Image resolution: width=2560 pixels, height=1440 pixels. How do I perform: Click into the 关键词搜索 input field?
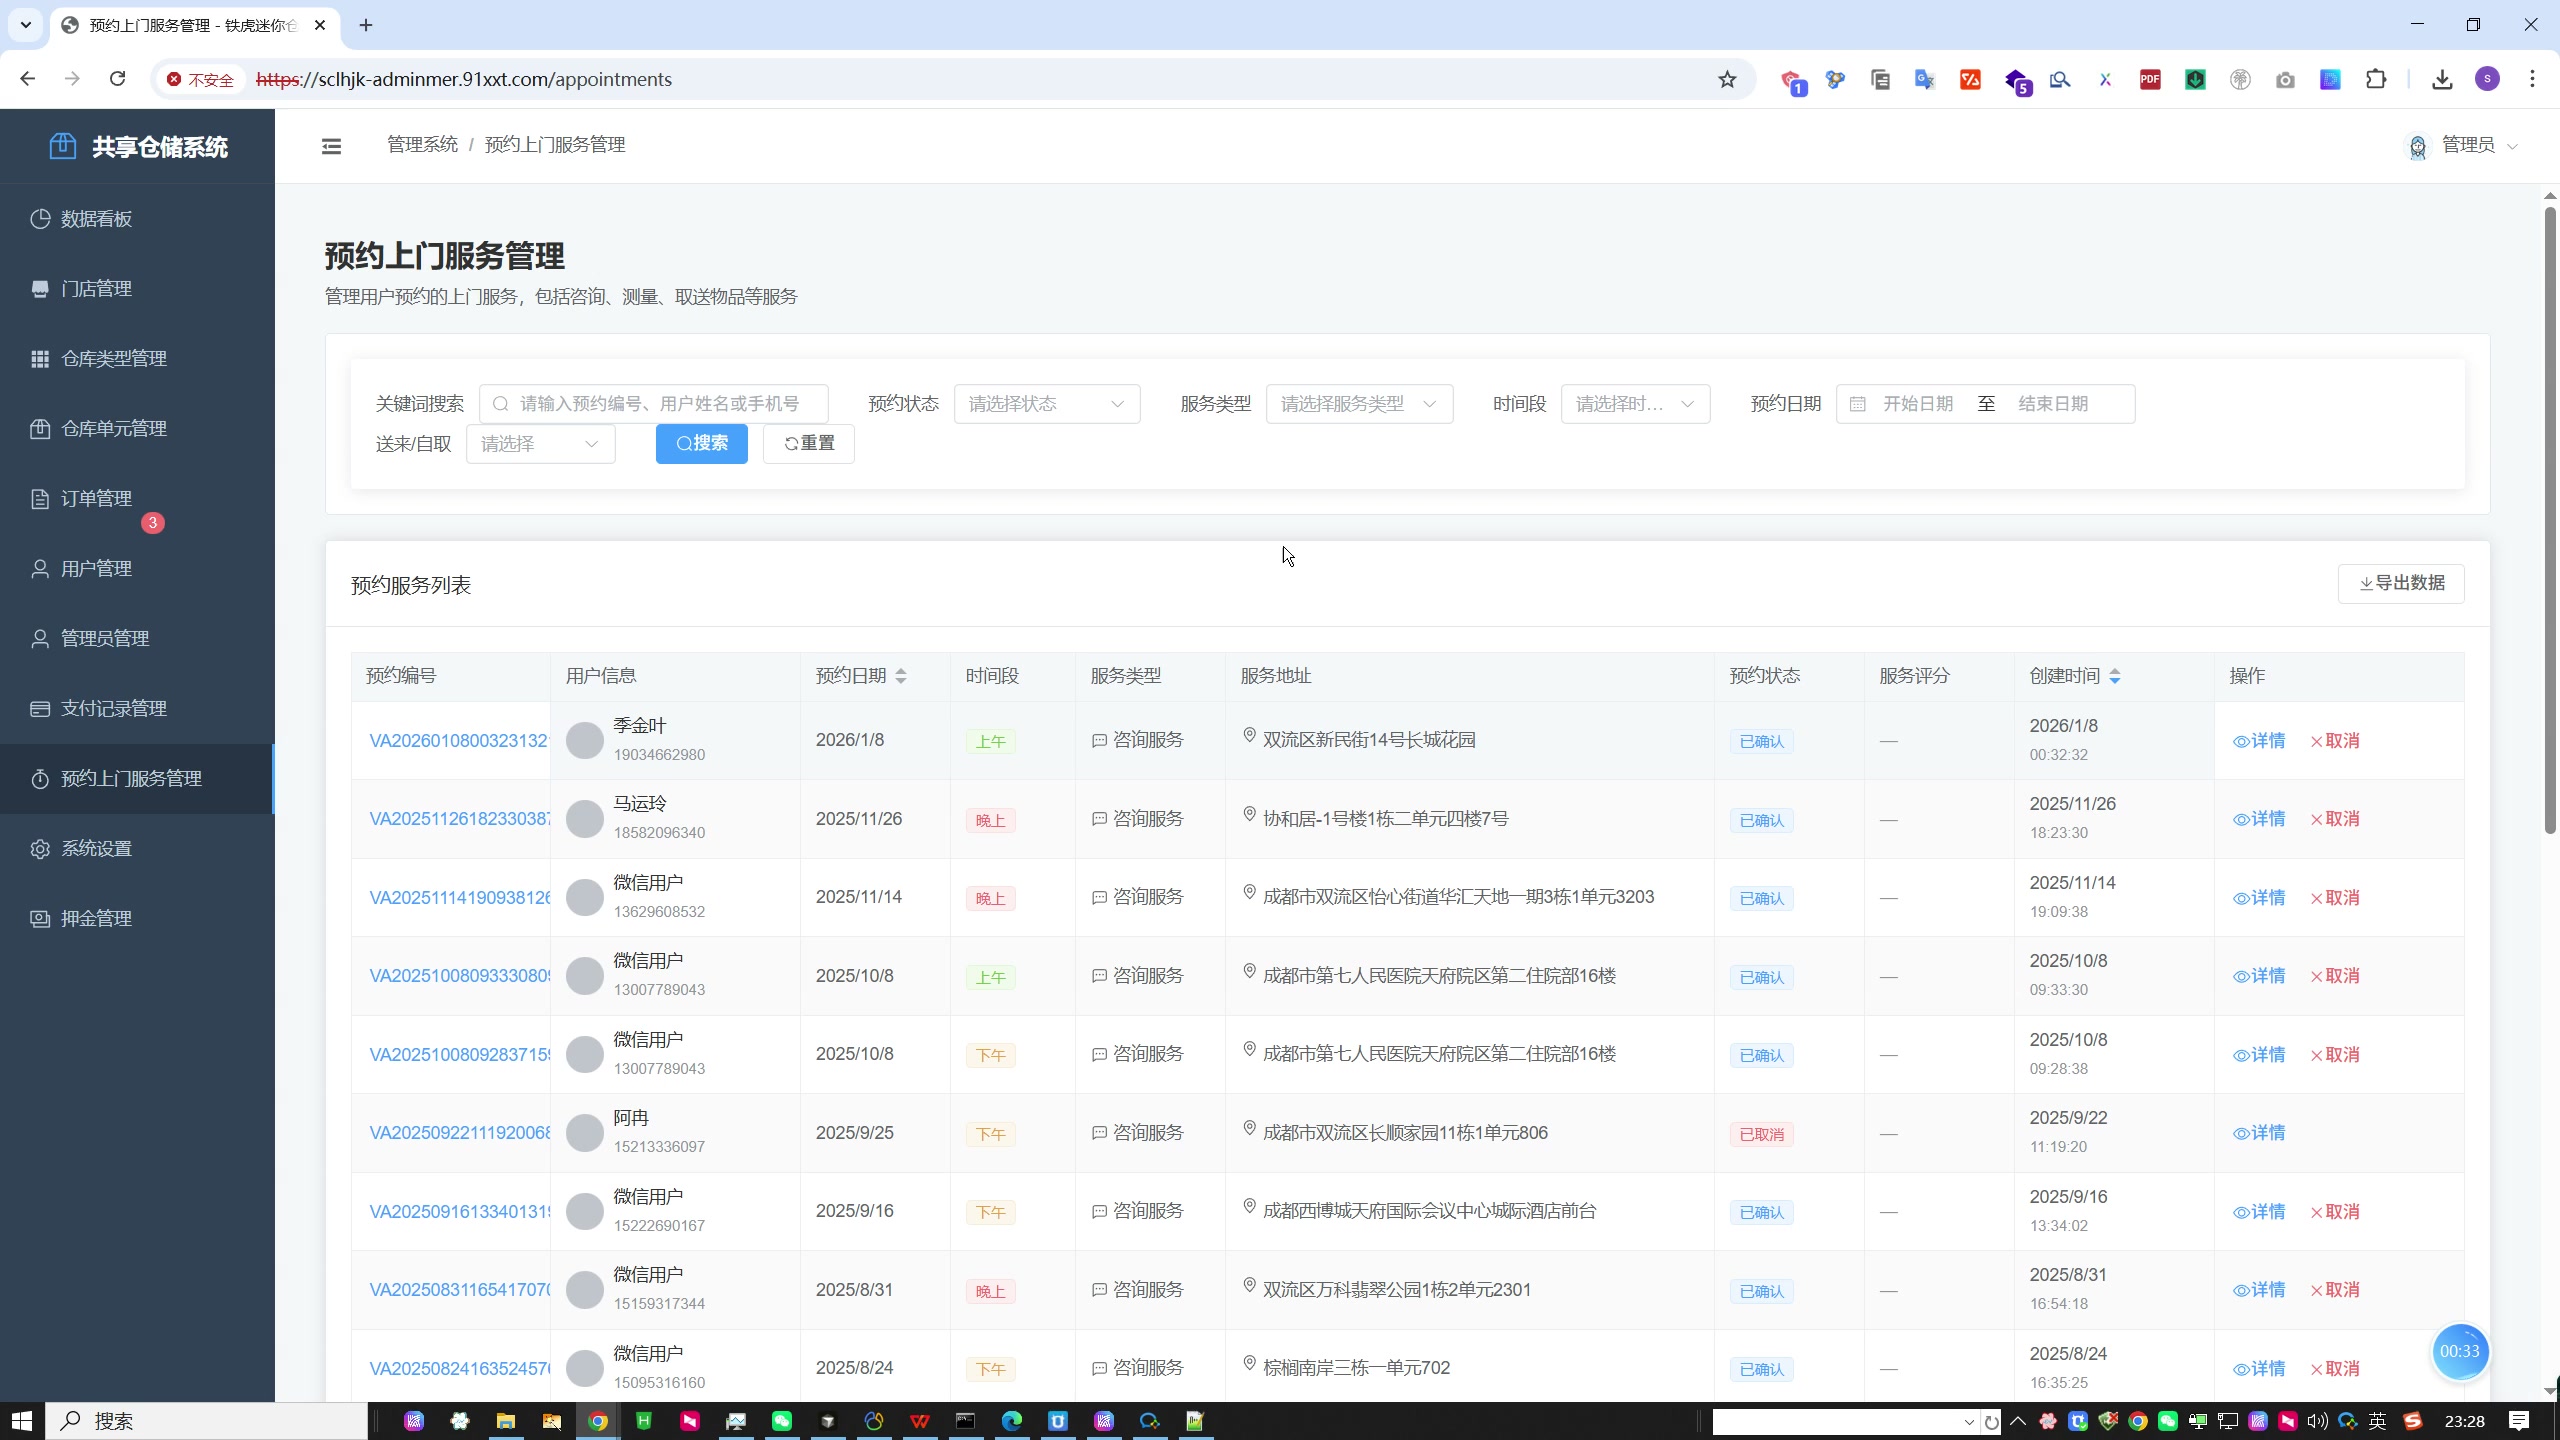pos(660,404)
